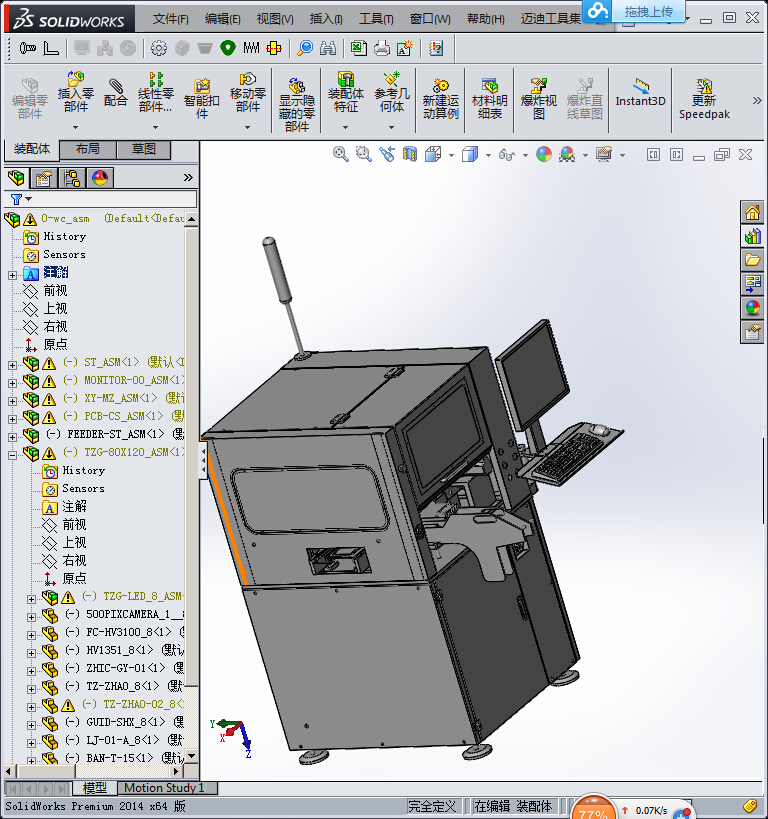Screen dimensions: 768x819
Task: Switch to the ConfigurationManager tab icon
Action: pyautogui.click(x=72, y=178)
